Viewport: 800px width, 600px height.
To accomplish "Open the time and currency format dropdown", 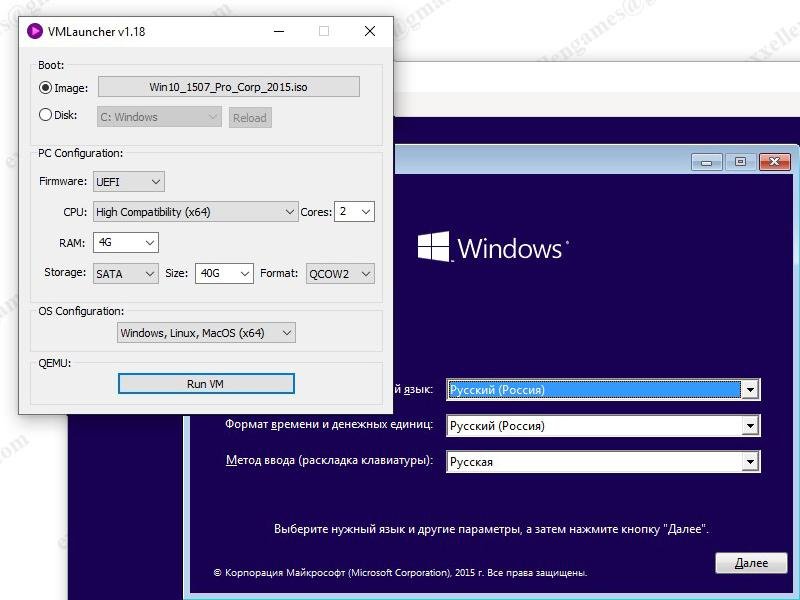I will point(603,426).
